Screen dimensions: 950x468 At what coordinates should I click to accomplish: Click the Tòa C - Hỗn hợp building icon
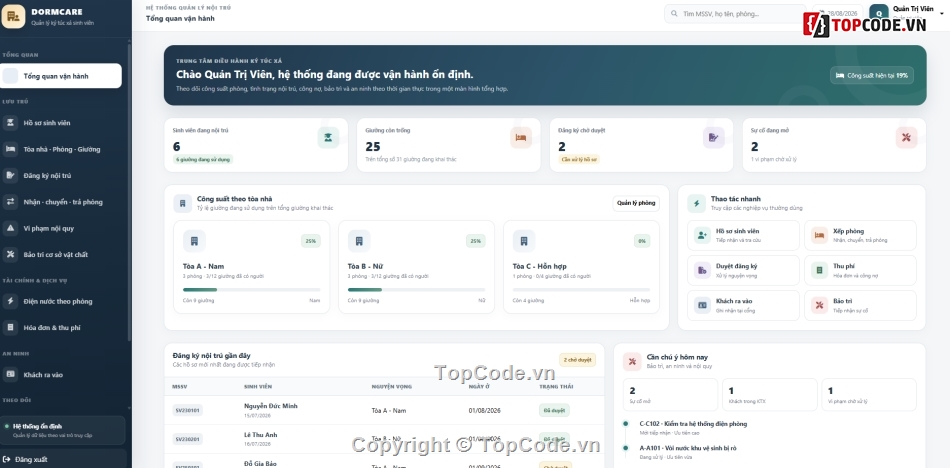pyautogui.click(x=523, y=241)
